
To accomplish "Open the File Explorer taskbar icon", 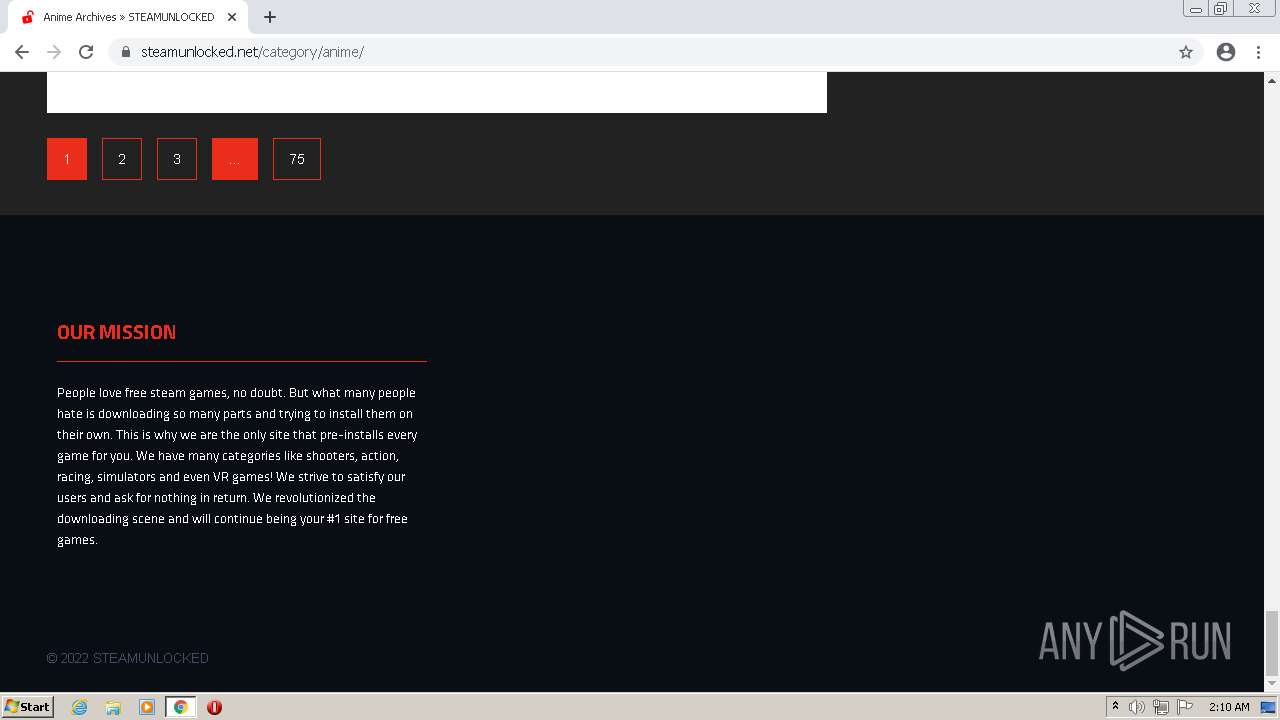I will 113,707.
